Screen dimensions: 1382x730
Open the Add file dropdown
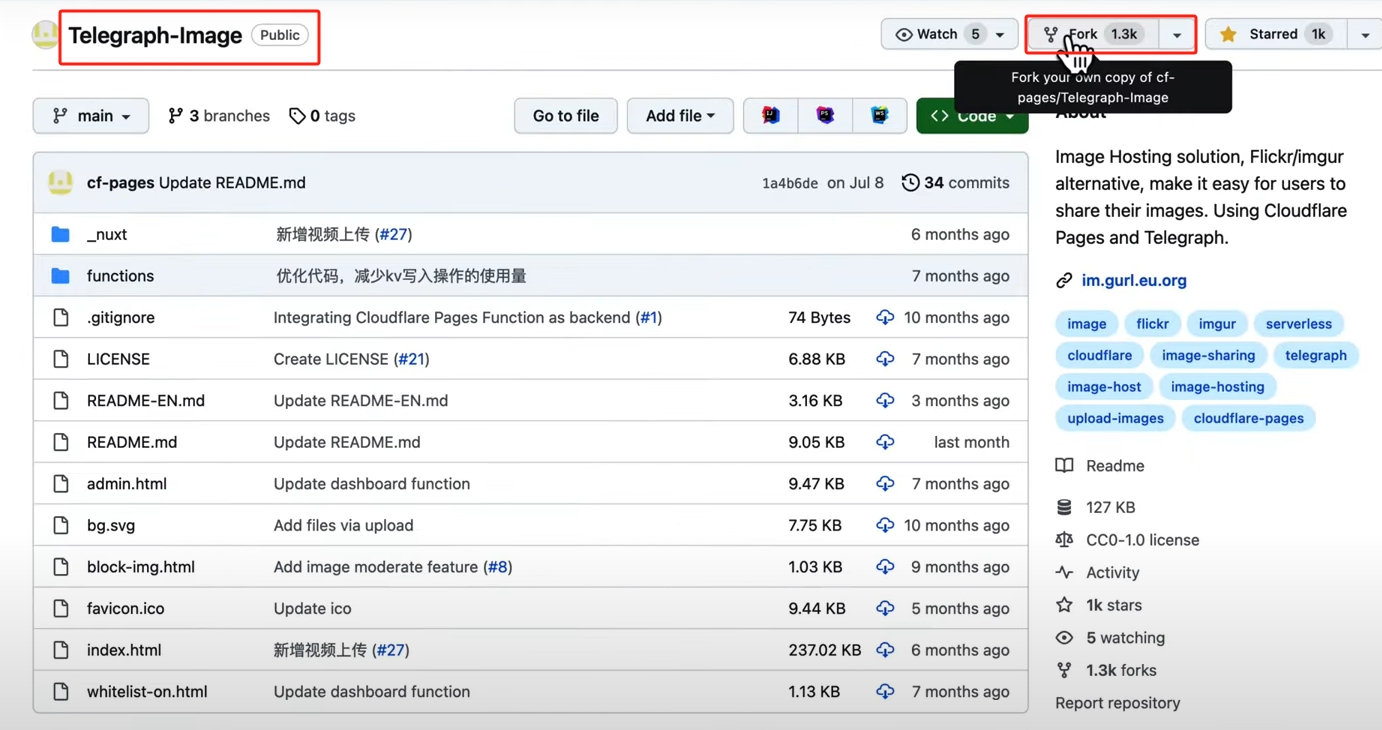[680, 116]
